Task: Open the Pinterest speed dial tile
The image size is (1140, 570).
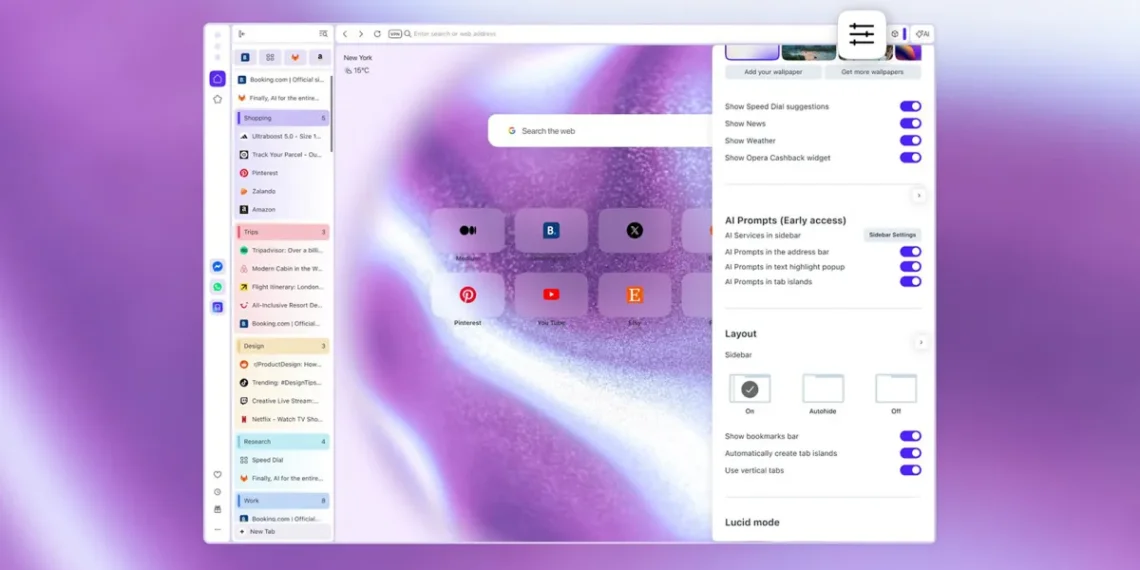Action: click(x=467, y=294)
